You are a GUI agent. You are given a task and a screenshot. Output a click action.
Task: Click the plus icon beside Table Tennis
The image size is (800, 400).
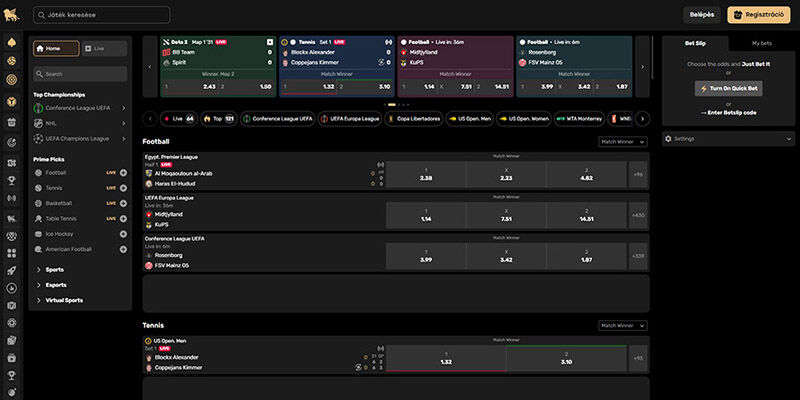point(123,218)
